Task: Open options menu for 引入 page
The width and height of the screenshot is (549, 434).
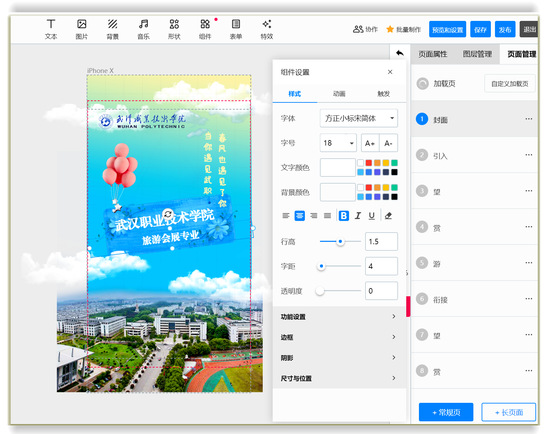Action: click(x=529, y=155)
